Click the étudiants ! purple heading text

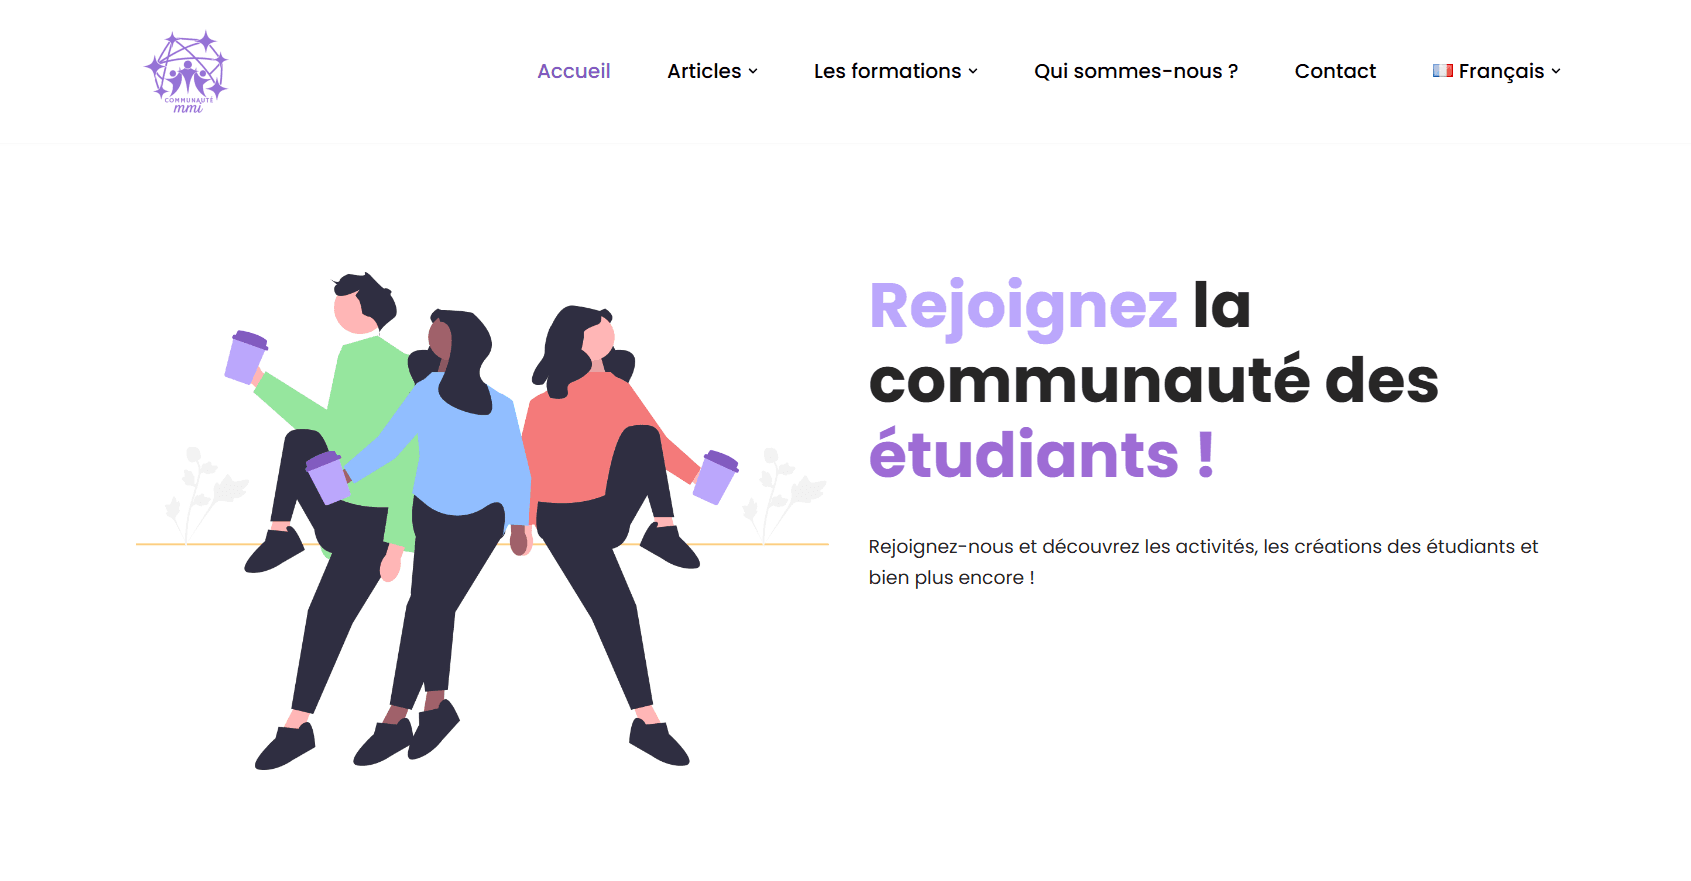pyautogui.click(x=1042, y=455)
